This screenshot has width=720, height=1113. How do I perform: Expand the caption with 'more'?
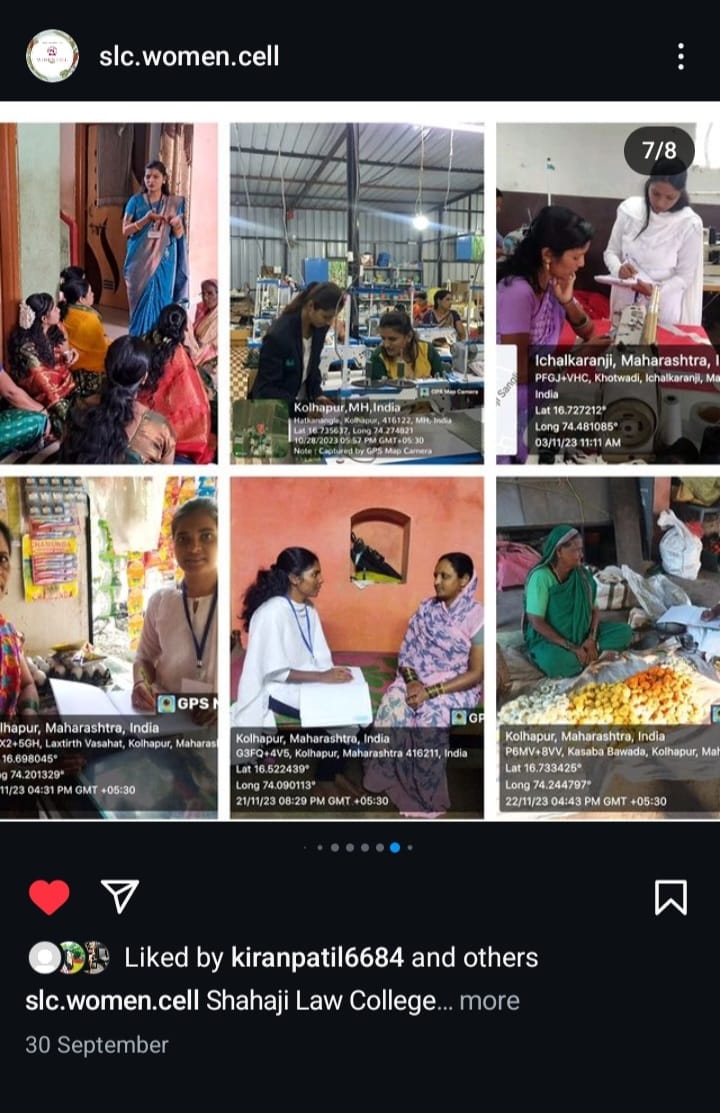click(489, 1001)
